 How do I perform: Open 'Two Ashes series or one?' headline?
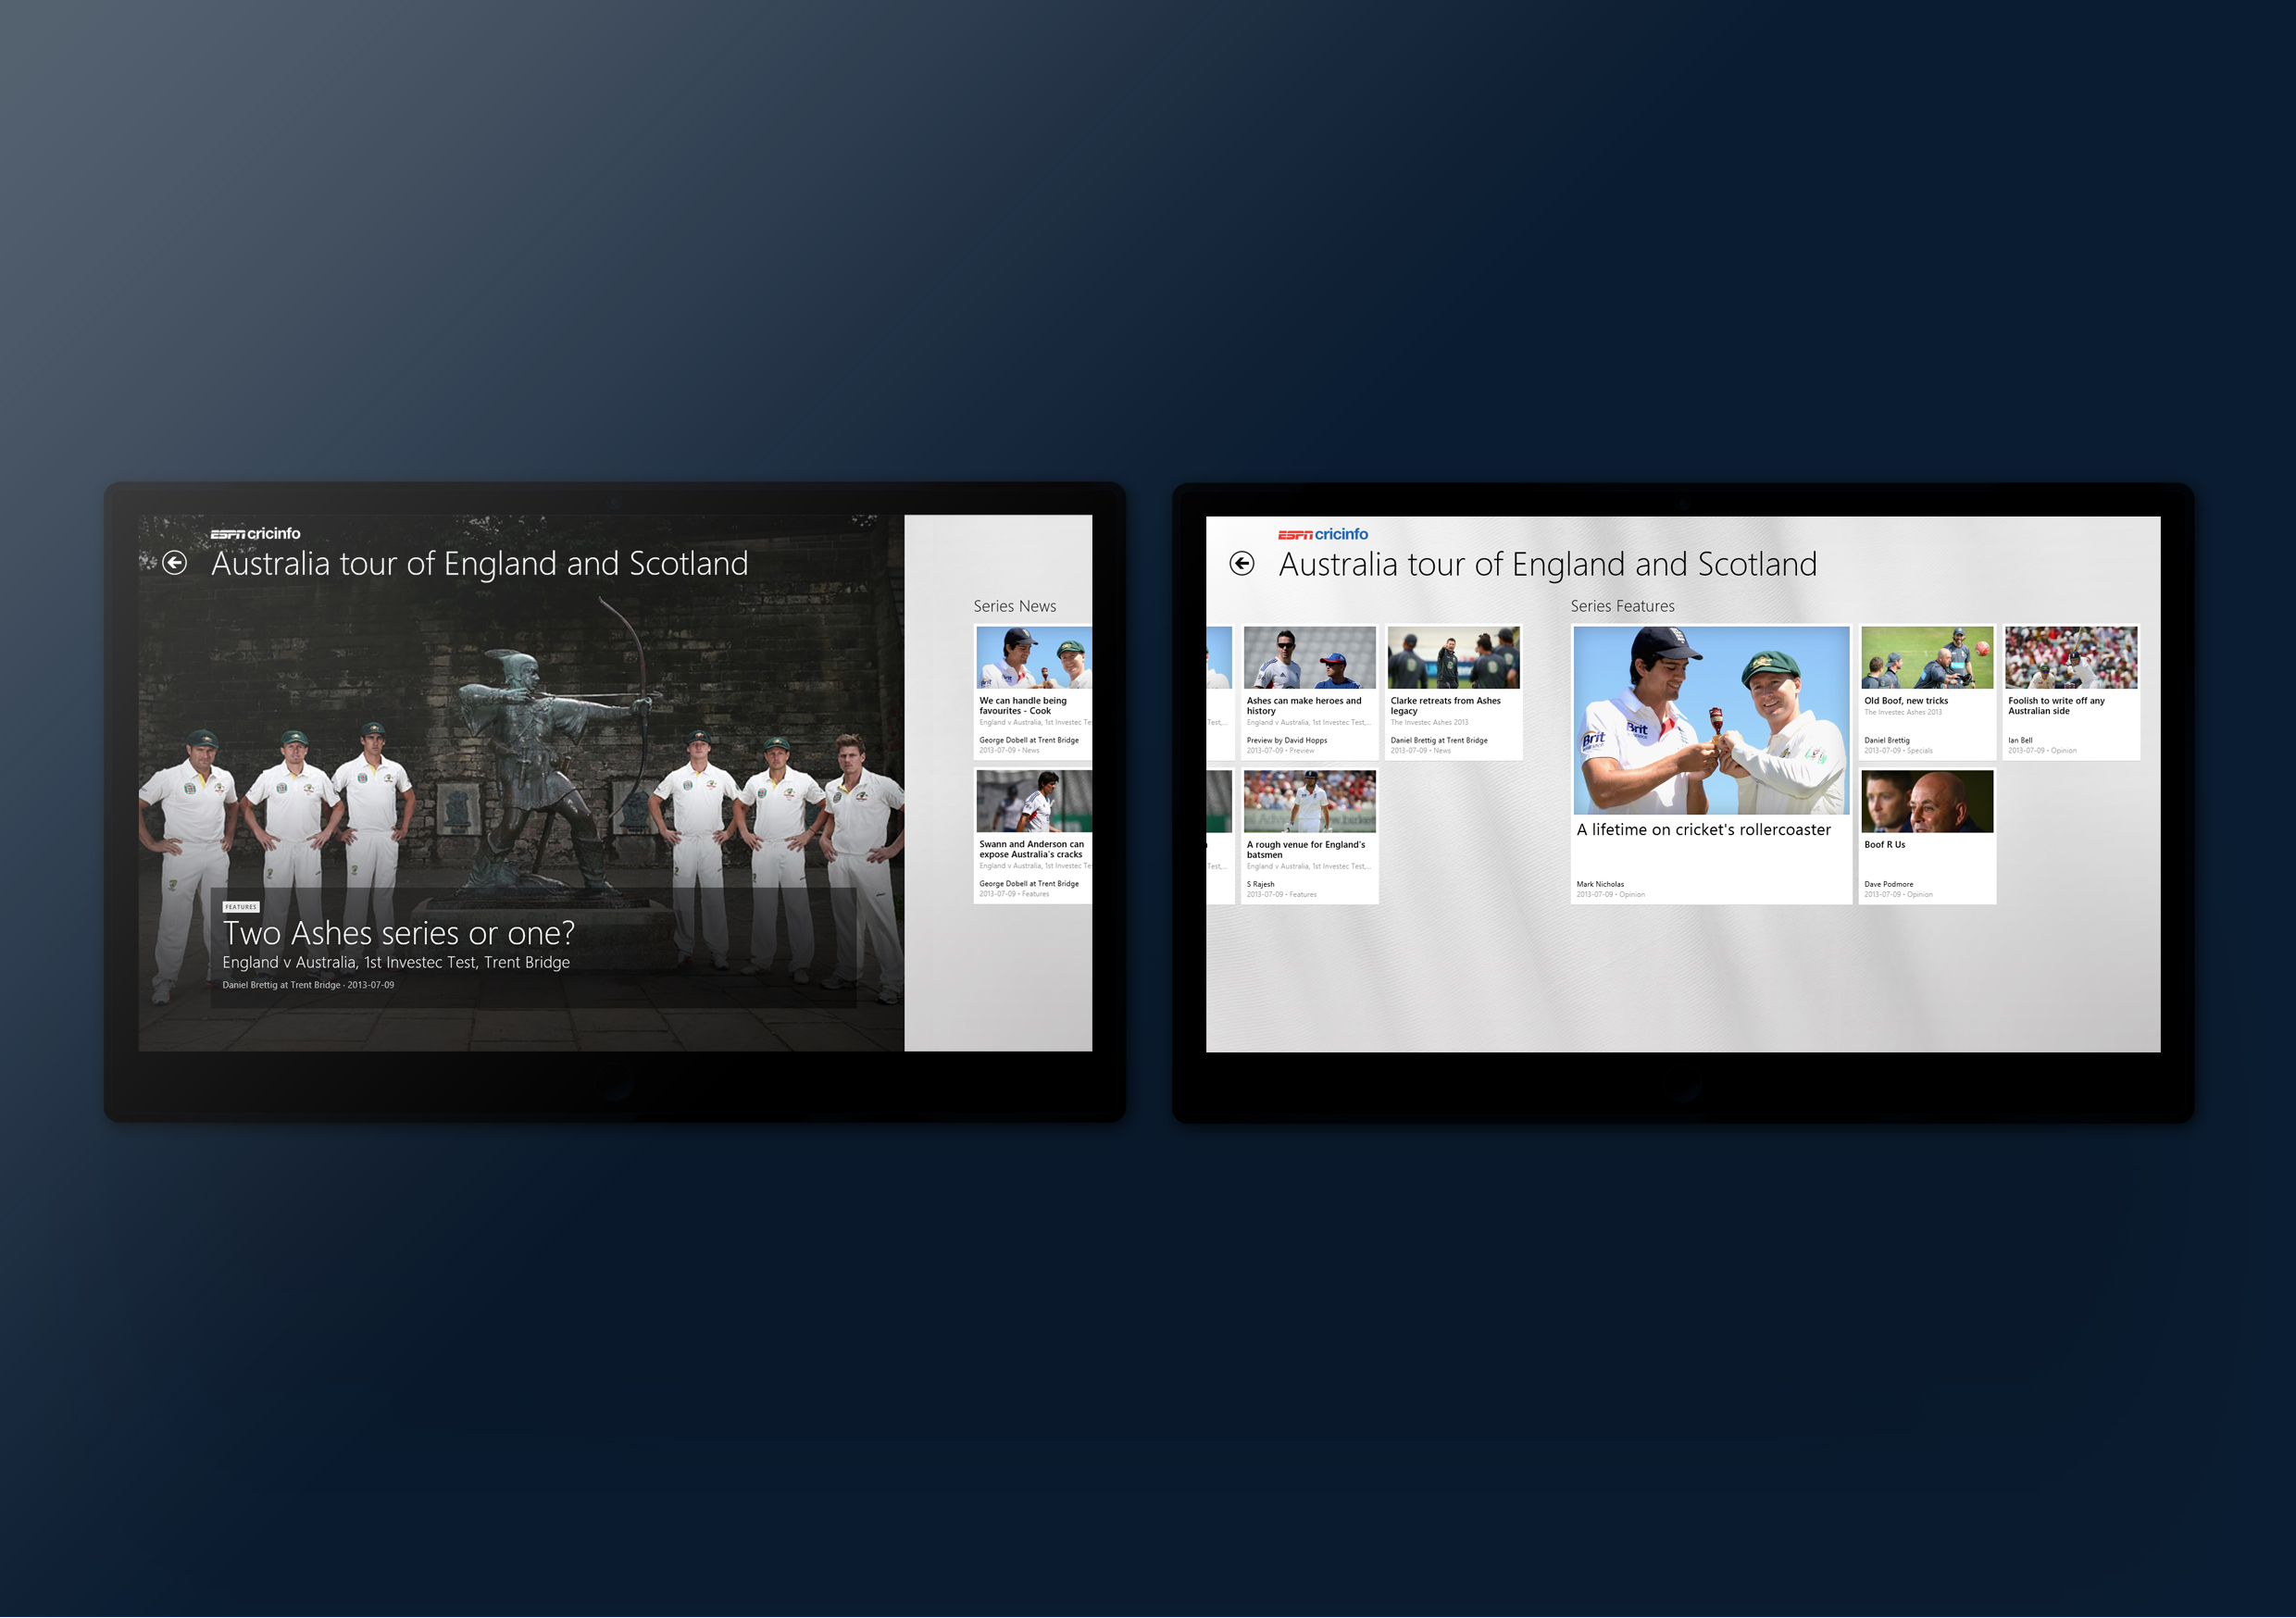point(398,933)
